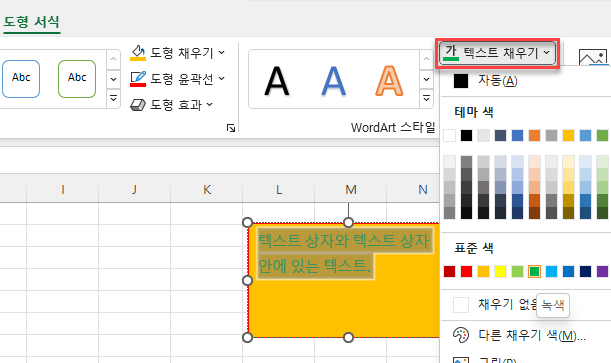This screenshot has width=611, height=363.
Task: Select column L header
Action: pyautogui.click(x=279, y=190)
